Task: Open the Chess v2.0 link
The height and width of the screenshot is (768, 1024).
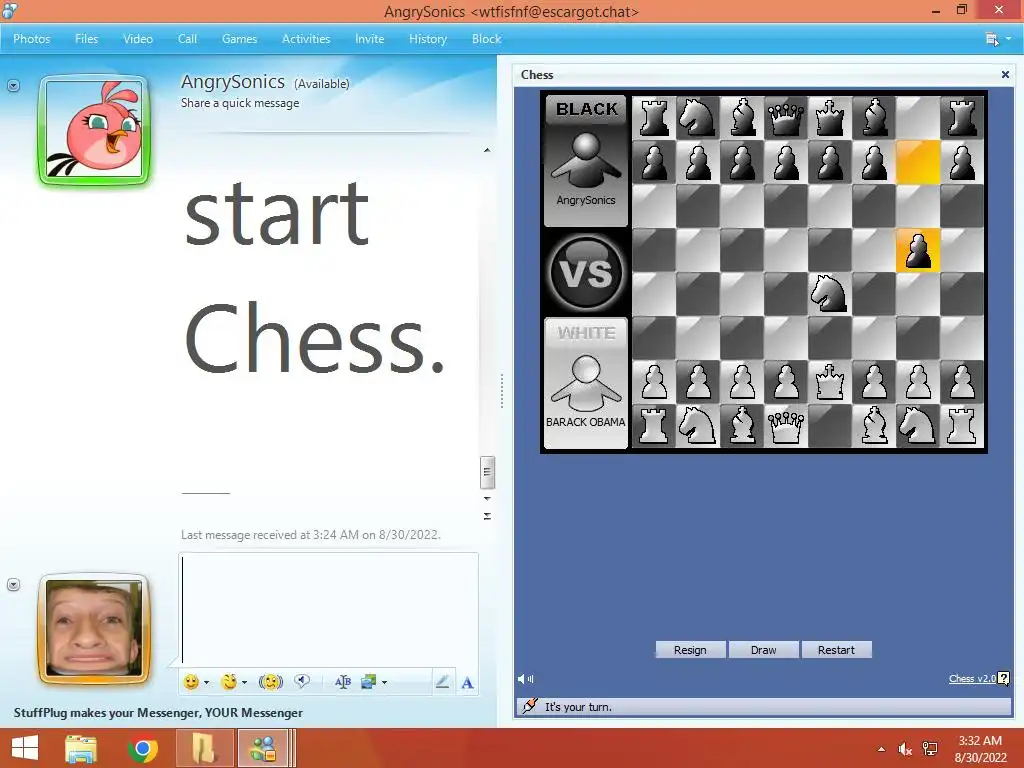Action: click(972, 679)
